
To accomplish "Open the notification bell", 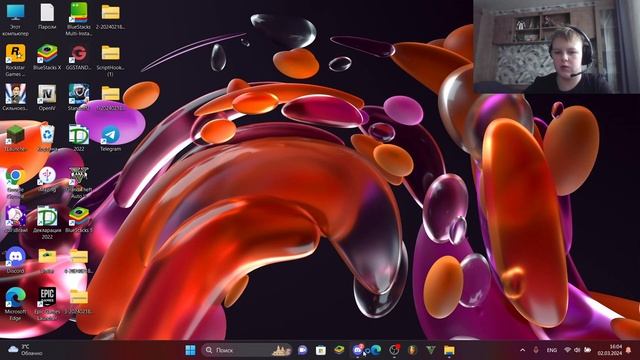I will [x=629, y=350].
